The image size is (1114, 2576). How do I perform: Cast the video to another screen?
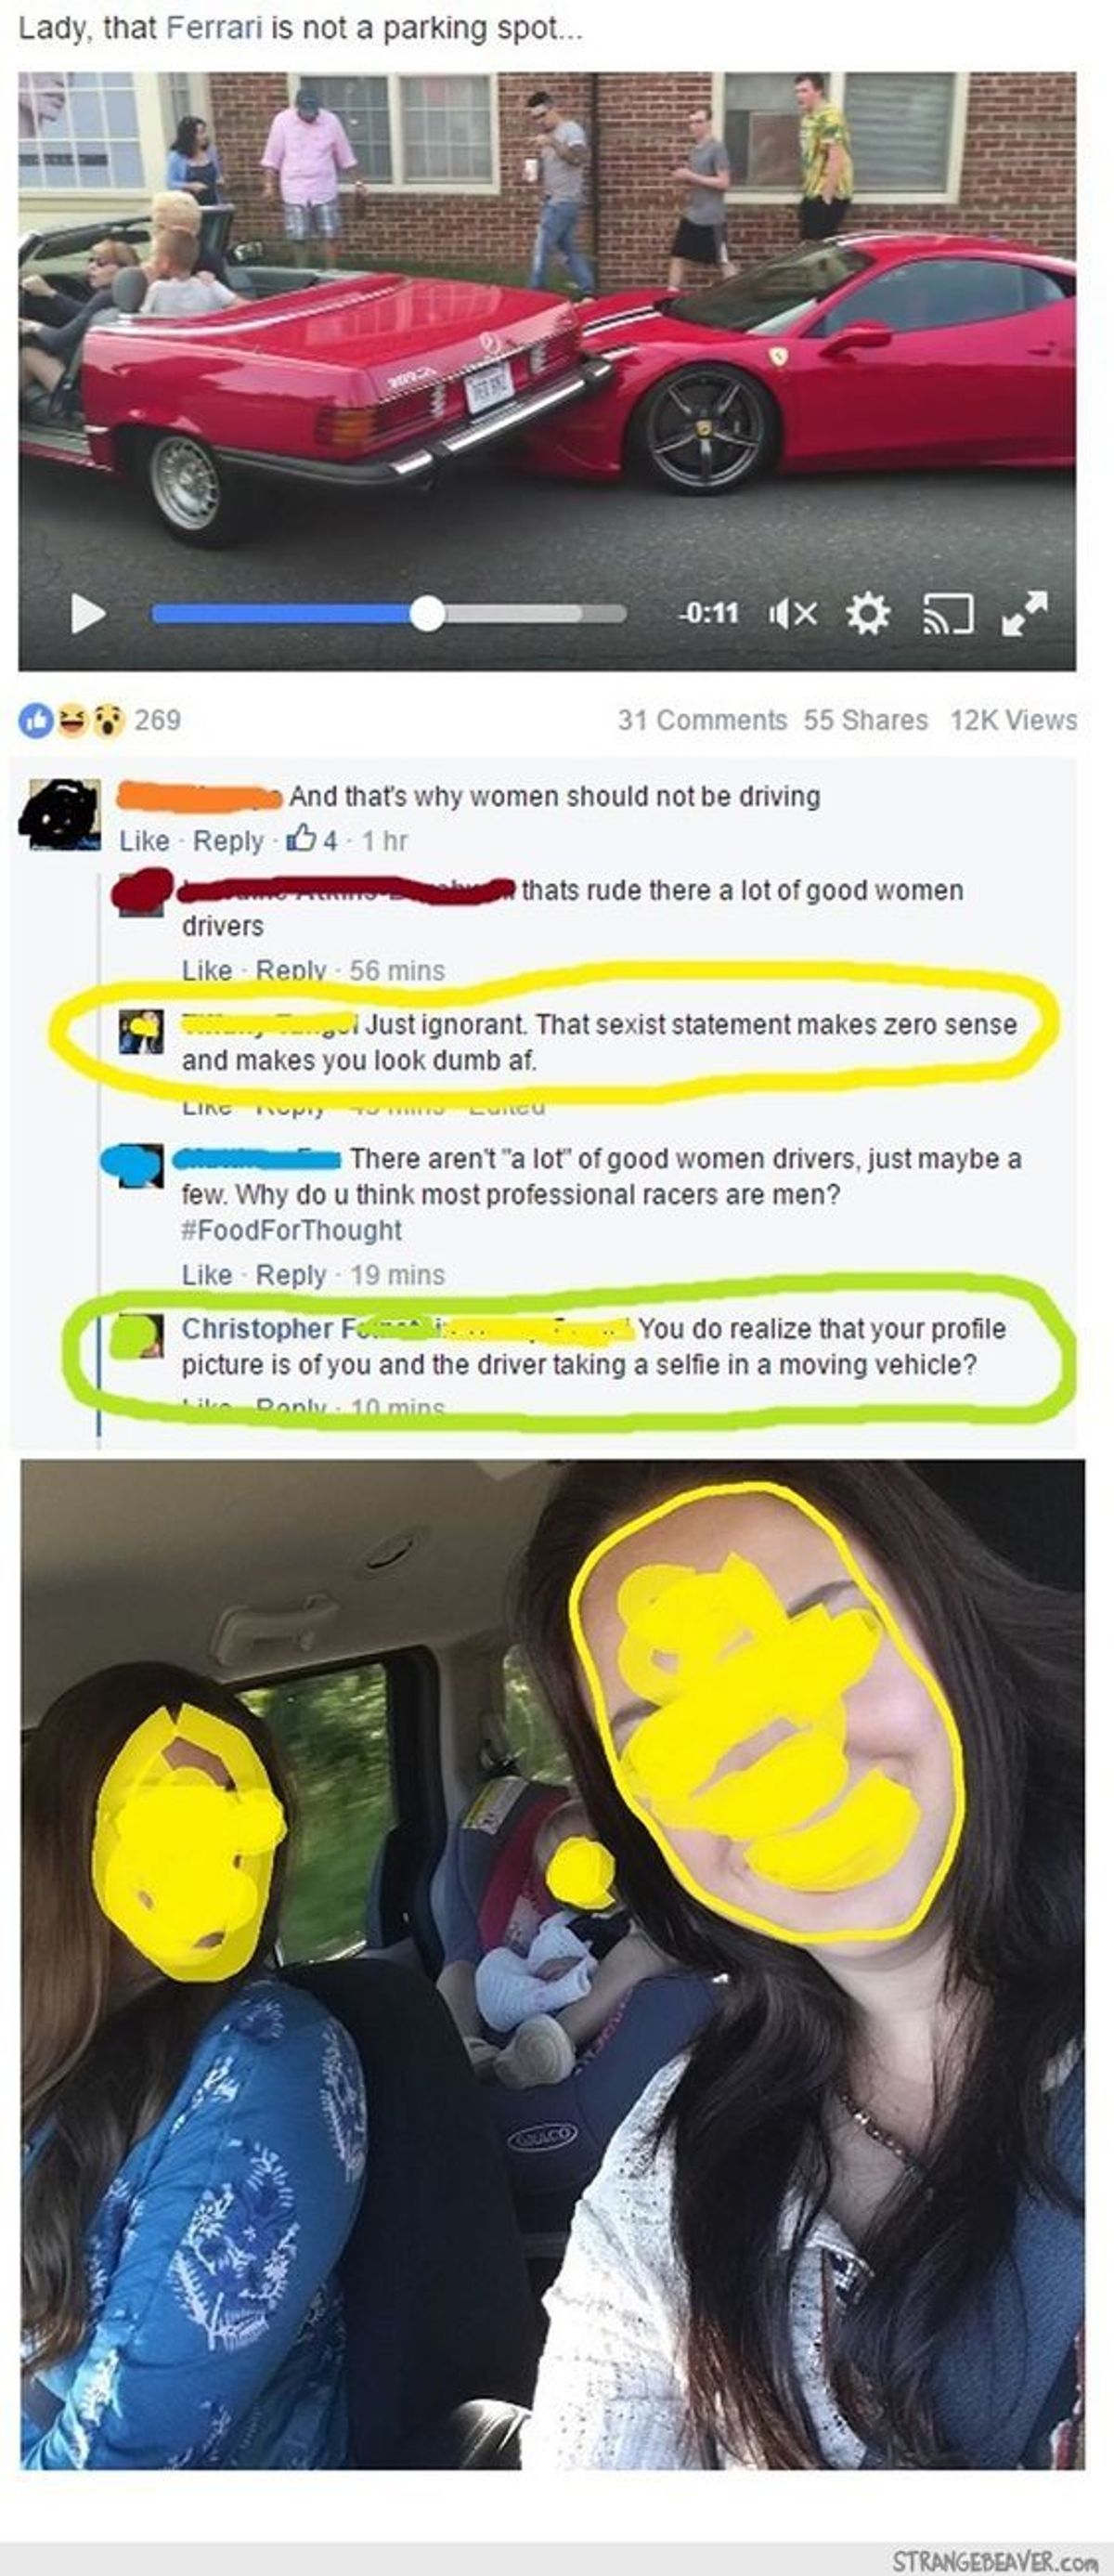point(946,614)
